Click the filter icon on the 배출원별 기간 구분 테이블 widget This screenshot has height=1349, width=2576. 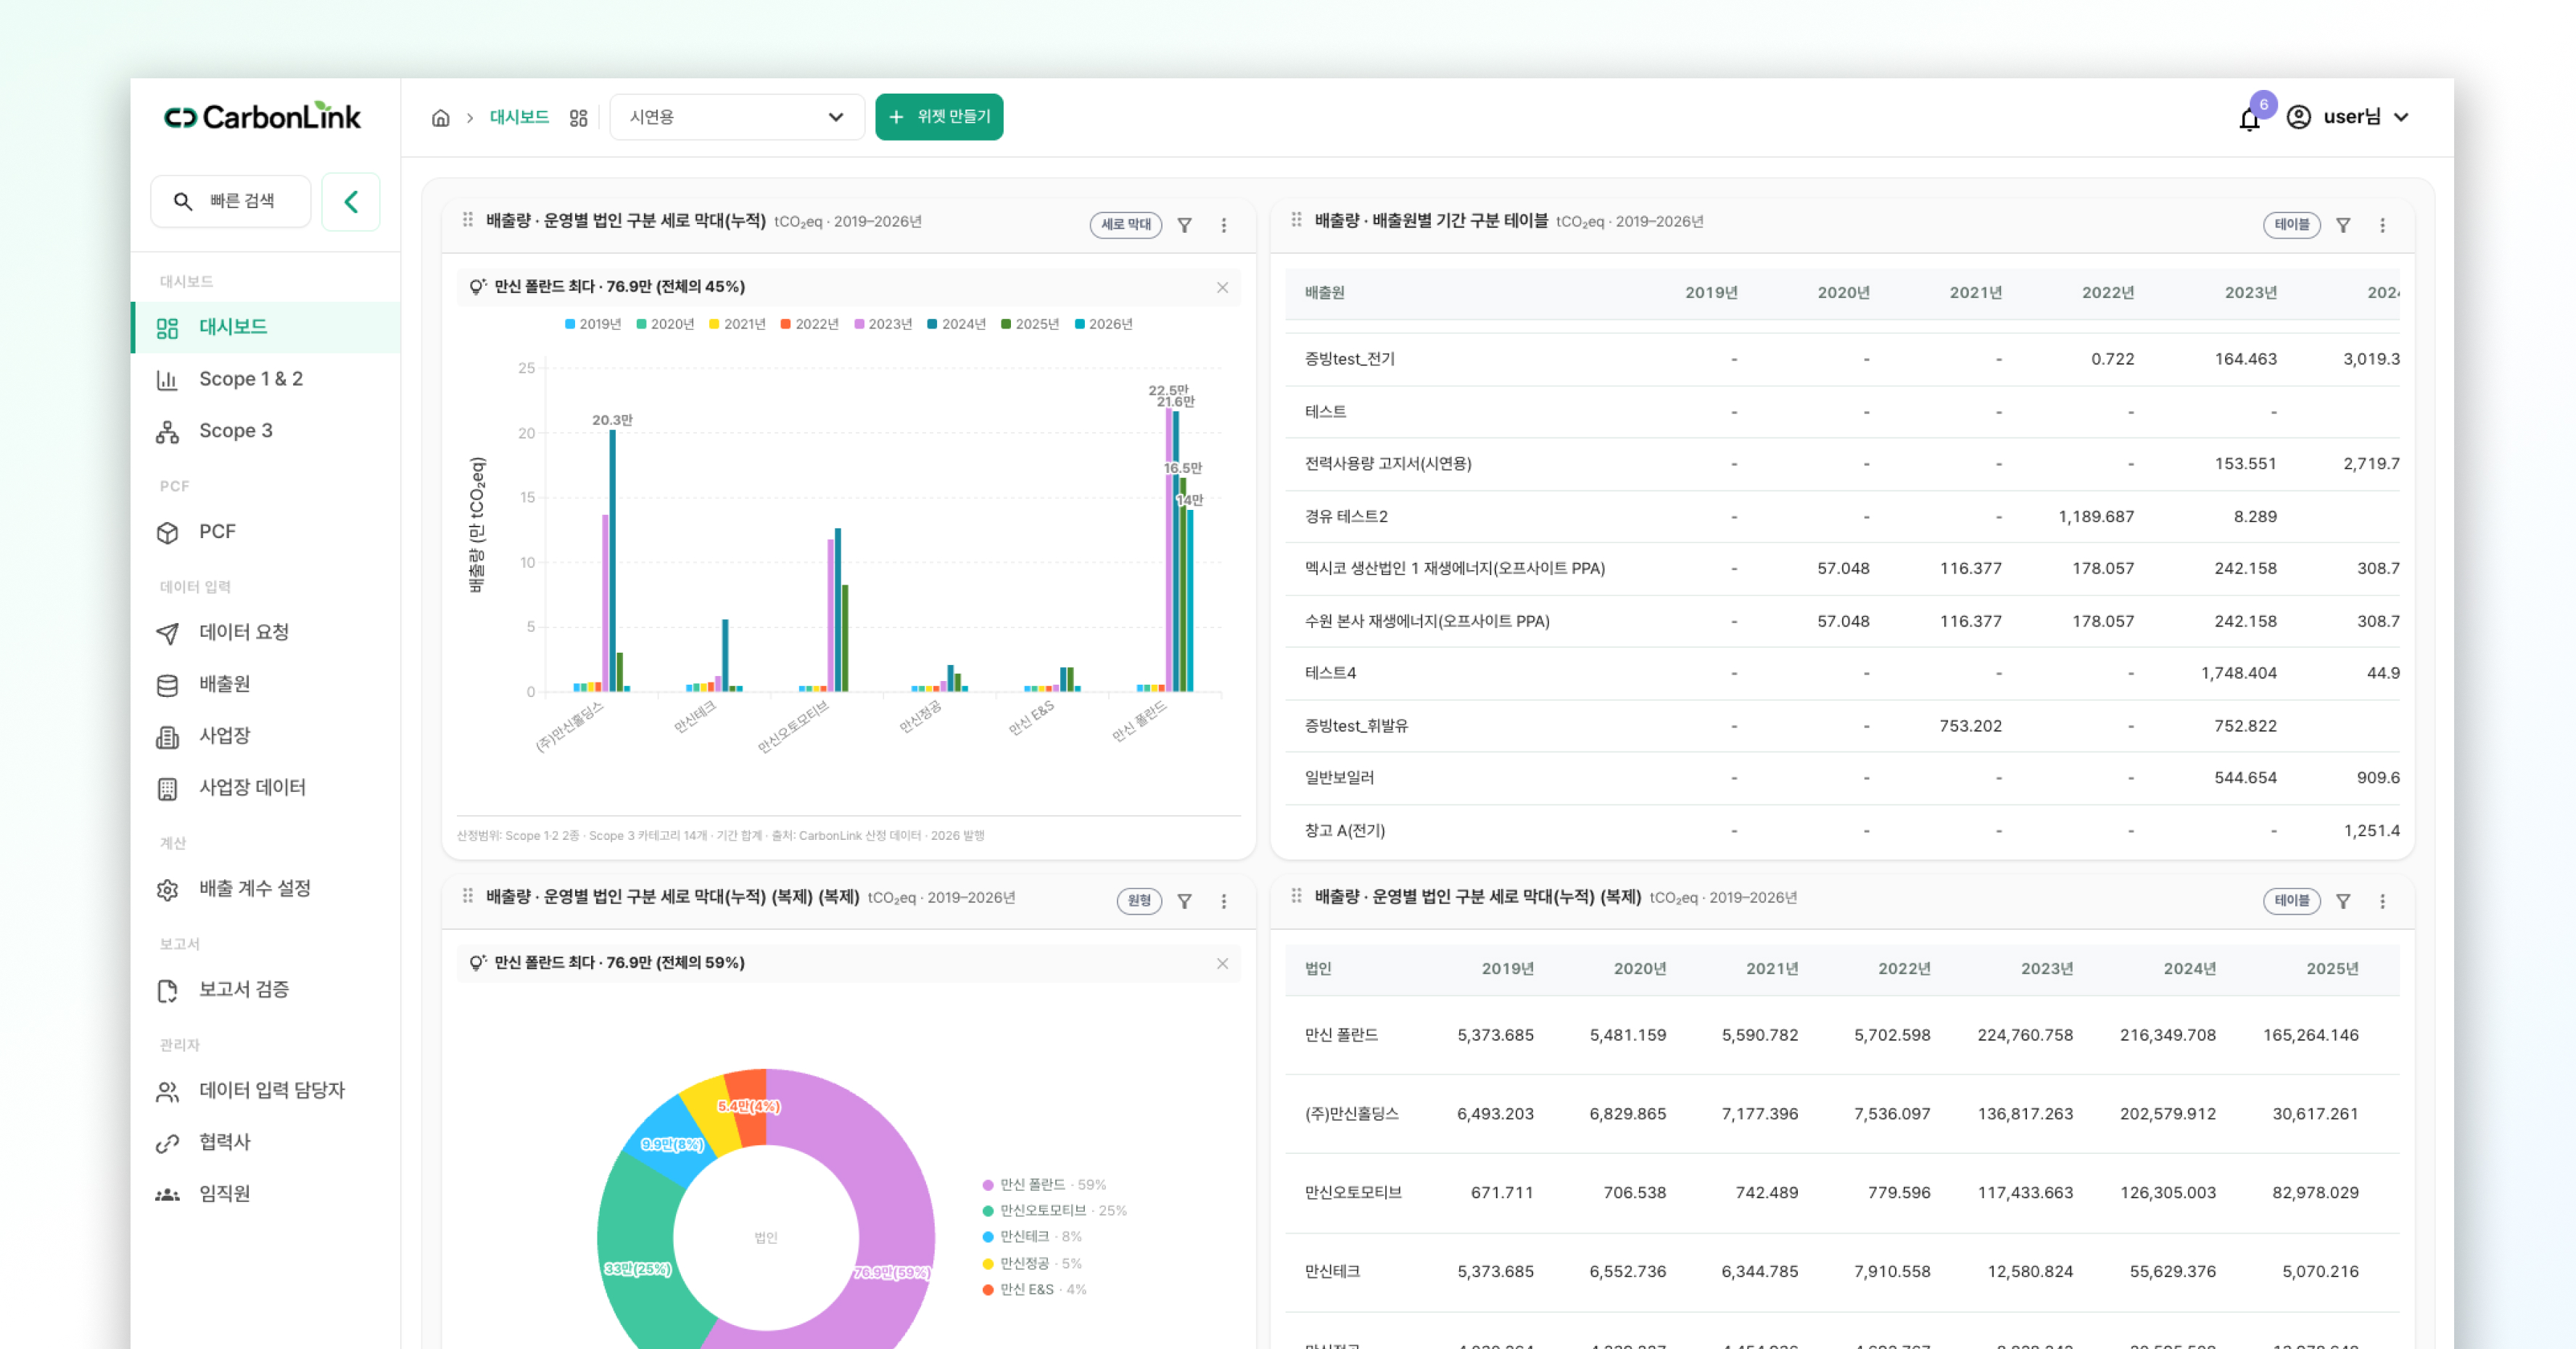2343,225
